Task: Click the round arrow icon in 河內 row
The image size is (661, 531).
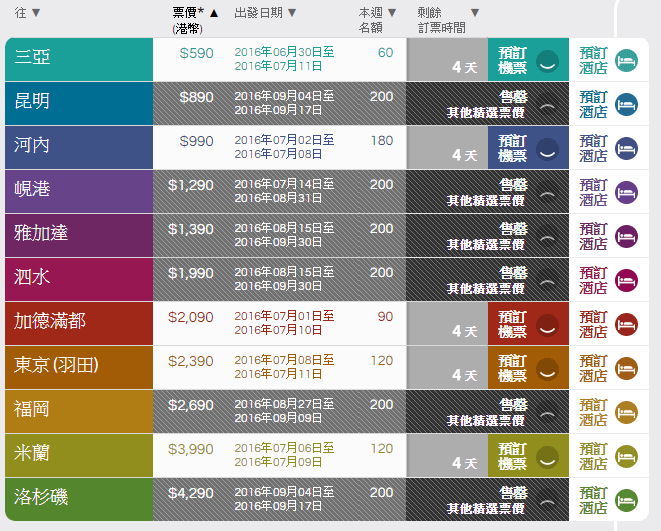Action: pos(547,149)
